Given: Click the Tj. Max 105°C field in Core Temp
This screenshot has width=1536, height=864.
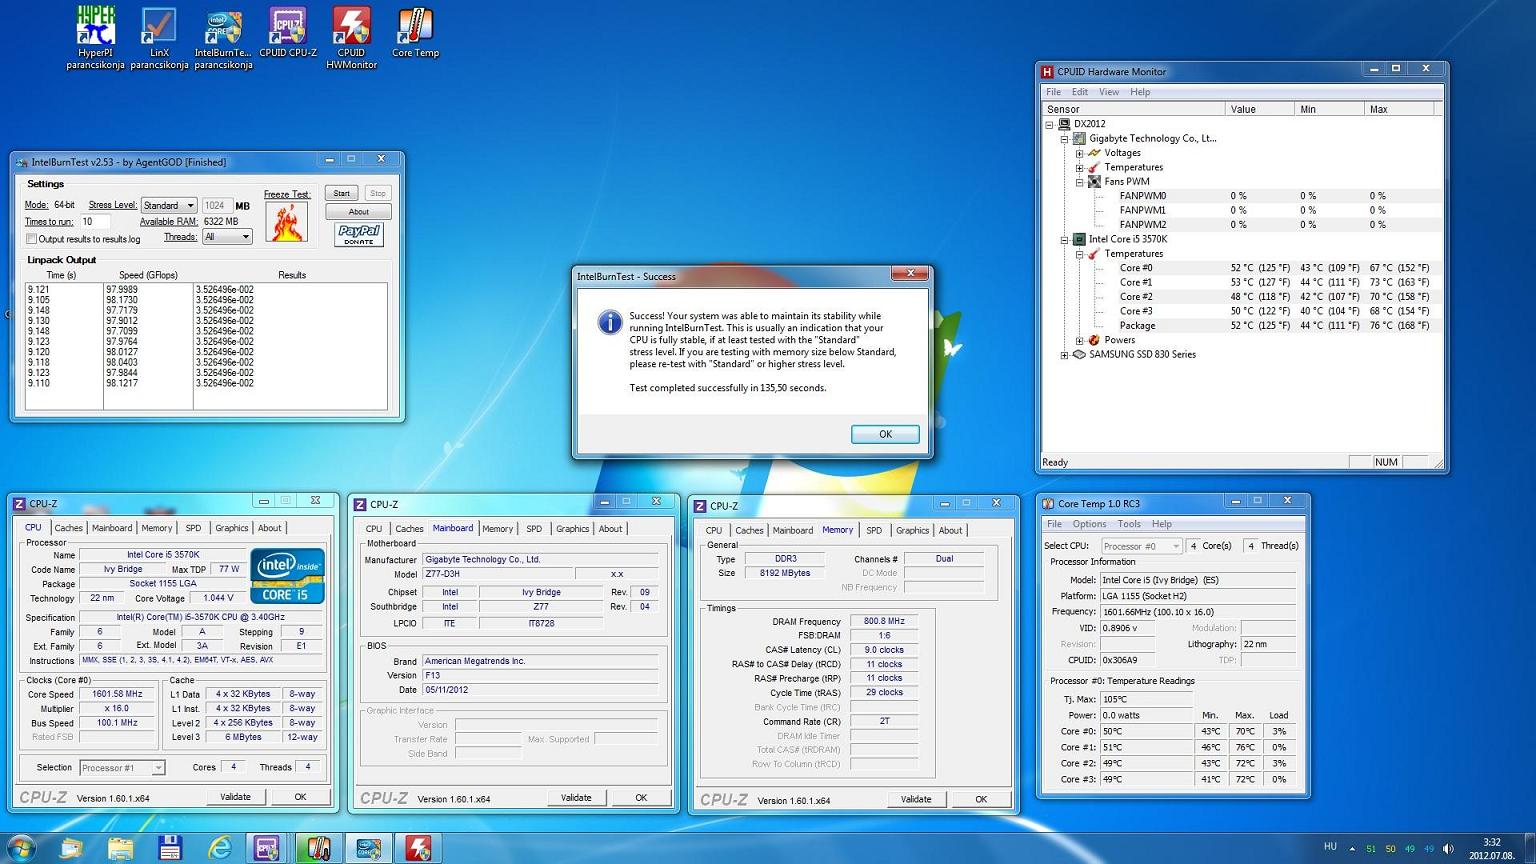Looking at the screenshot, I should point(1146,699).
